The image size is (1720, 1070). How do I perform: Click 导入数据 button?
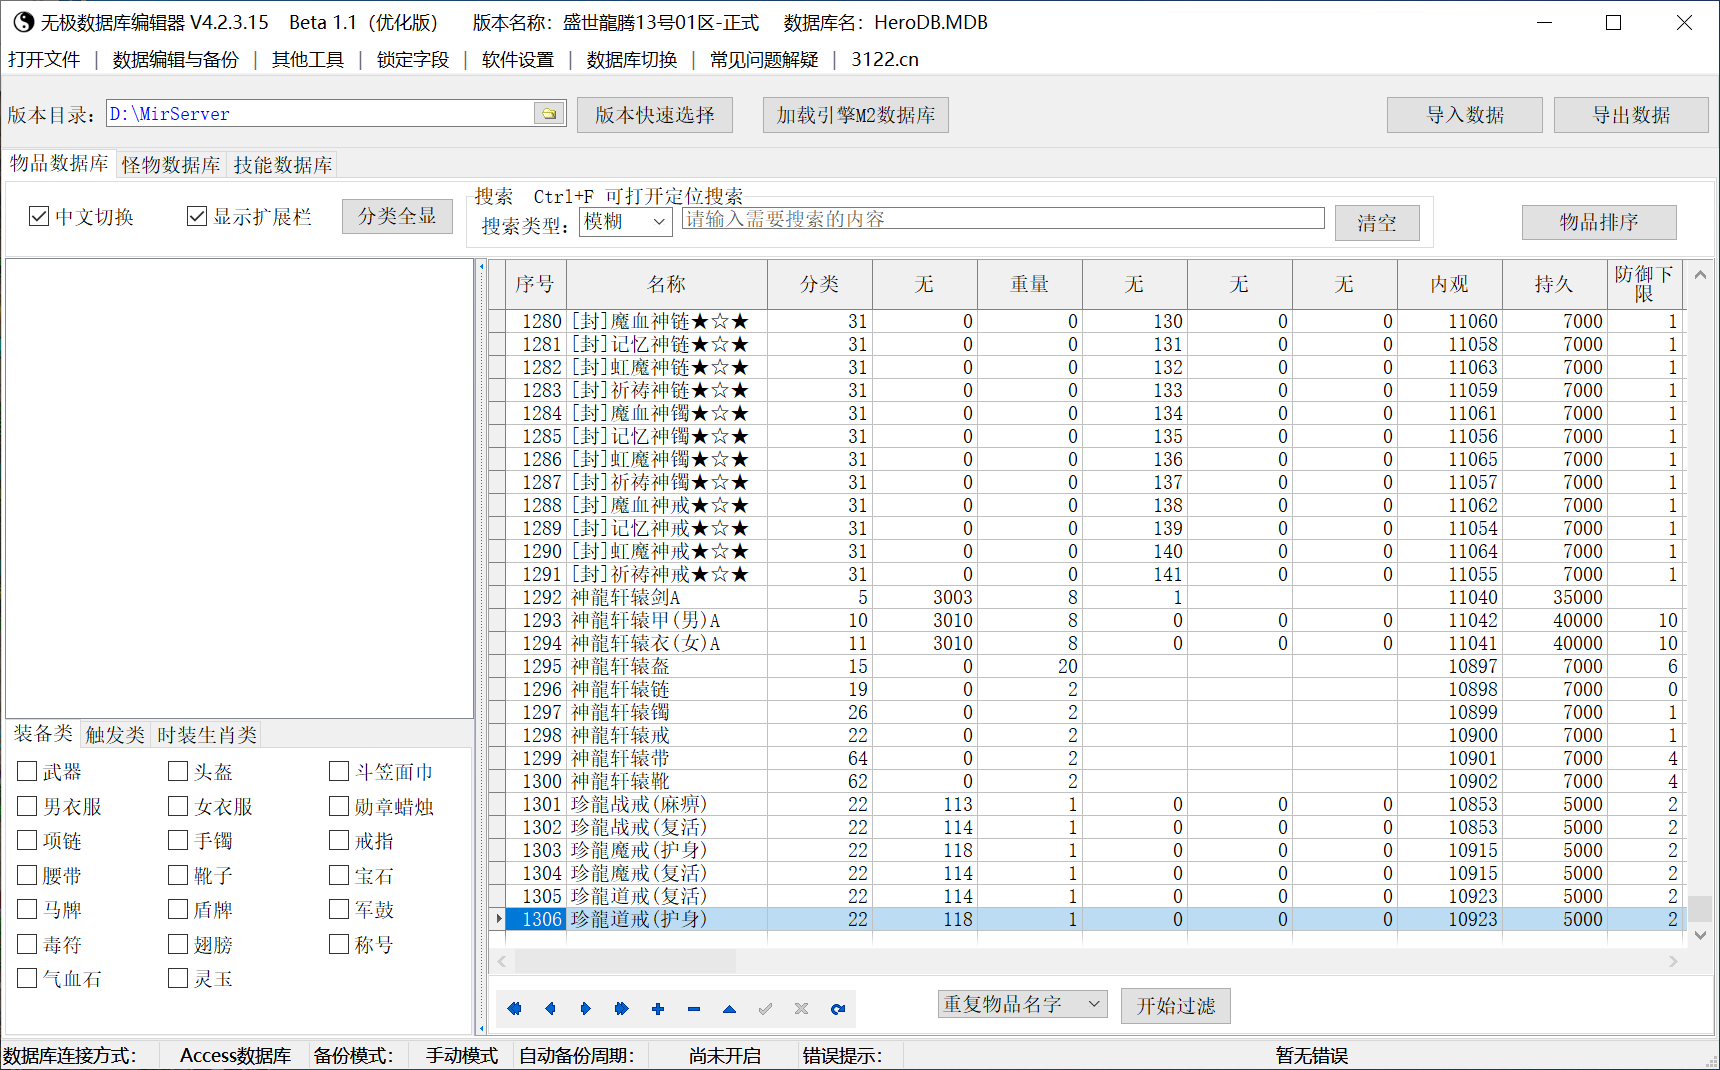1465,115
